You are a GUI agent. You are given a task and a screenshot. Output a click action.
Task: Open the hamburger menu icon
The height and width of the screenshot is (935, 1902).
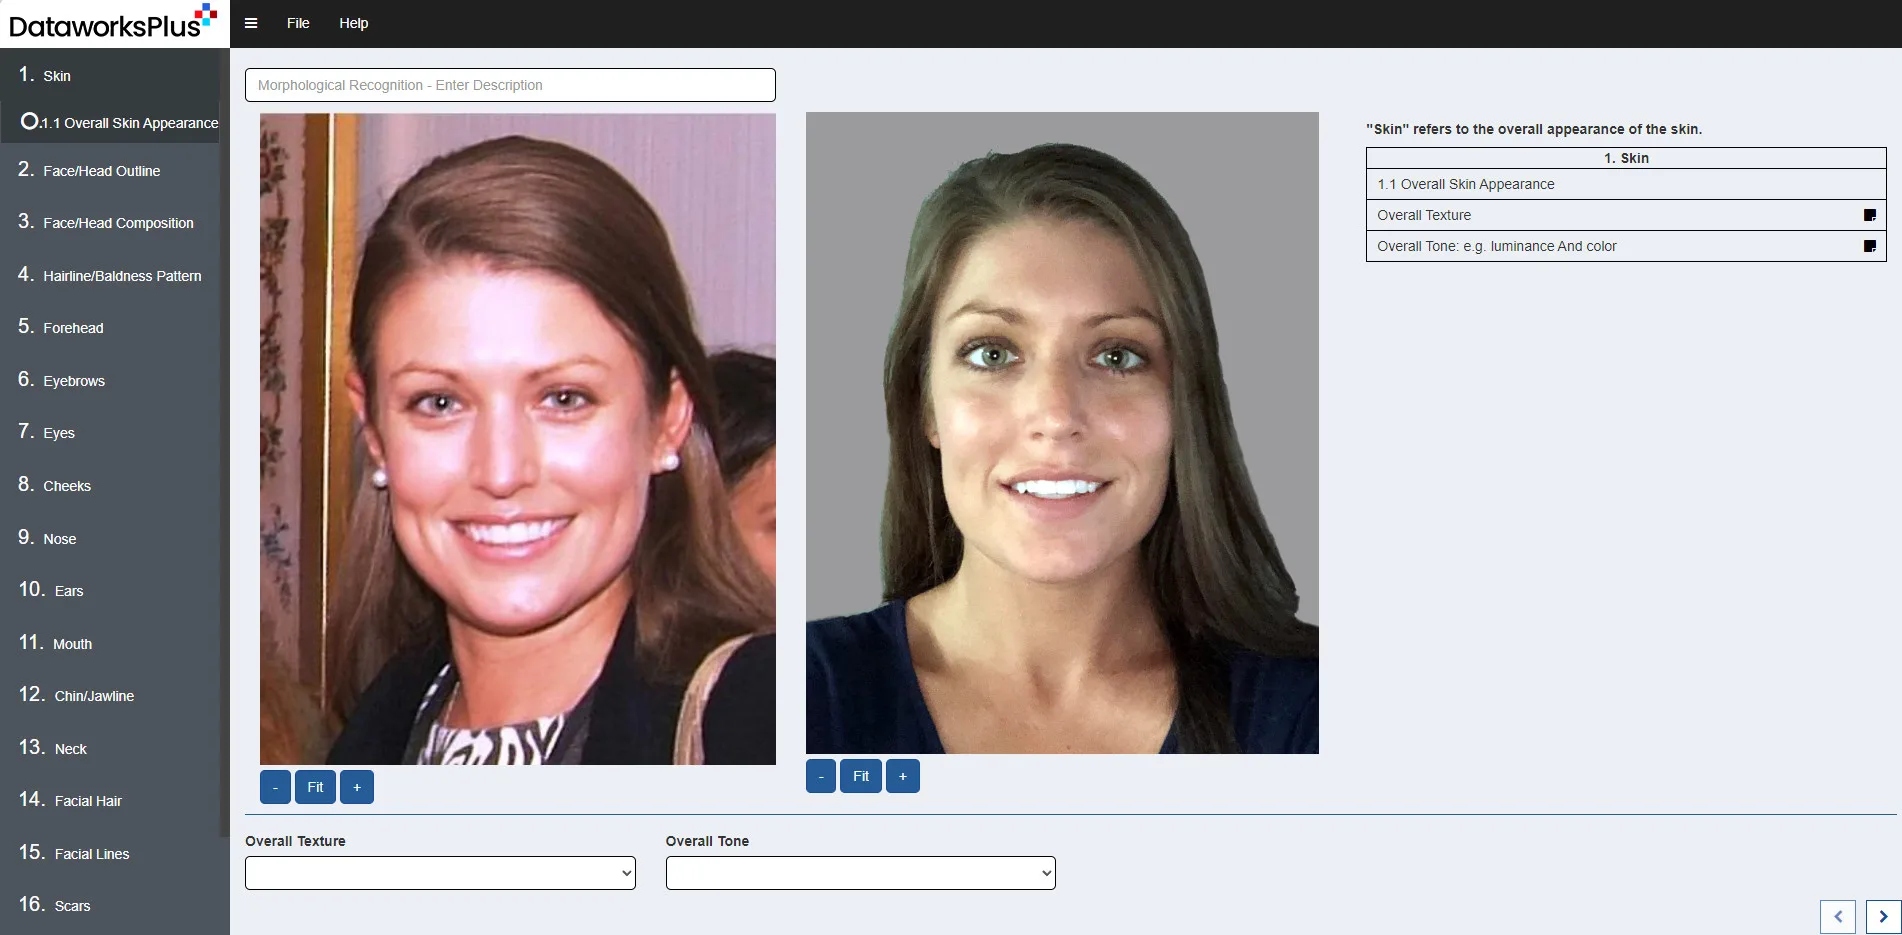coord(251,23)
